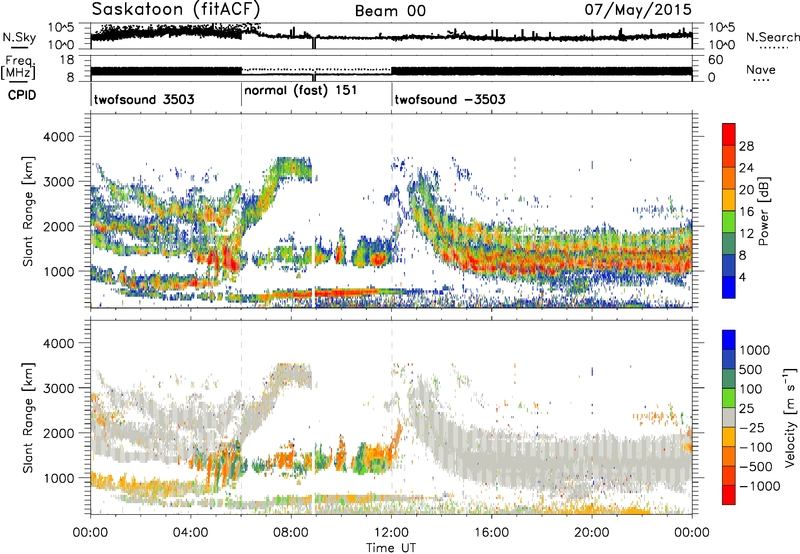The image size is (800, 554).
Task: Click the '08:00' time tick label
Action: 291,533
